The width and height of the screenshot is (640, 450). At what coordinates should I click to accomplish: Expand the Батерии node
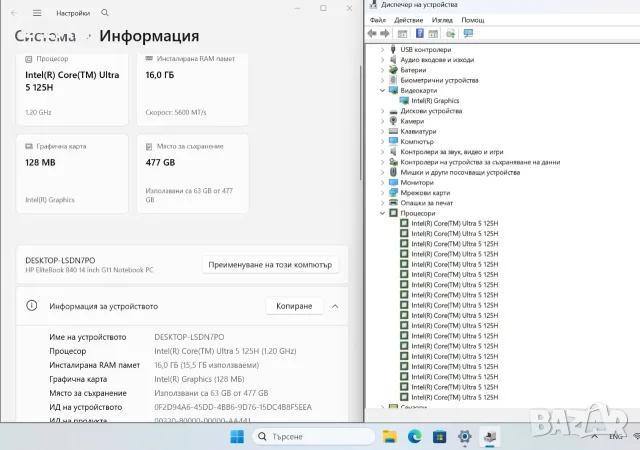pyautogui.click(x=382, y=70)
